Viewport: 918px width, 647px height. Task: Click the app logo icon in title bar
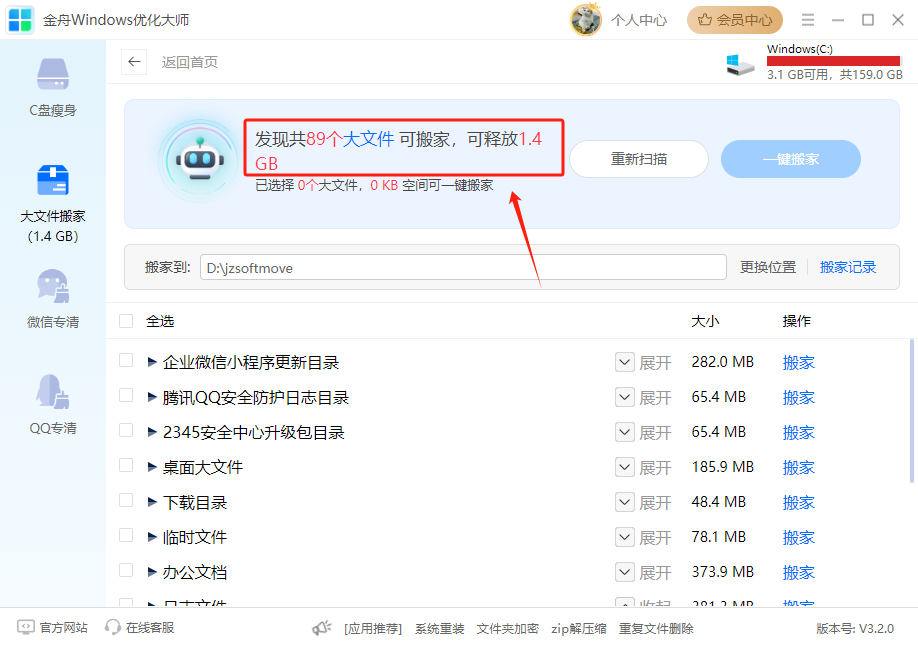click(x=20, y=20)
